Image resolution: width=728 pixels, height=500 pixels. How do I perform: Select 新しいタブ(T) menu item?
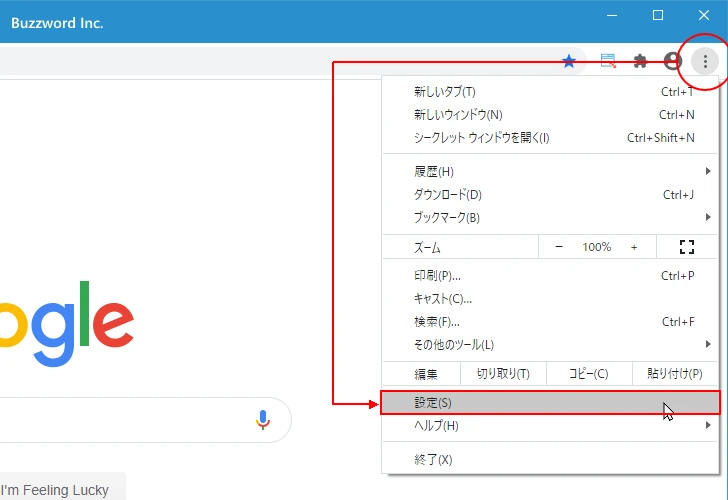tap(550, 91)
